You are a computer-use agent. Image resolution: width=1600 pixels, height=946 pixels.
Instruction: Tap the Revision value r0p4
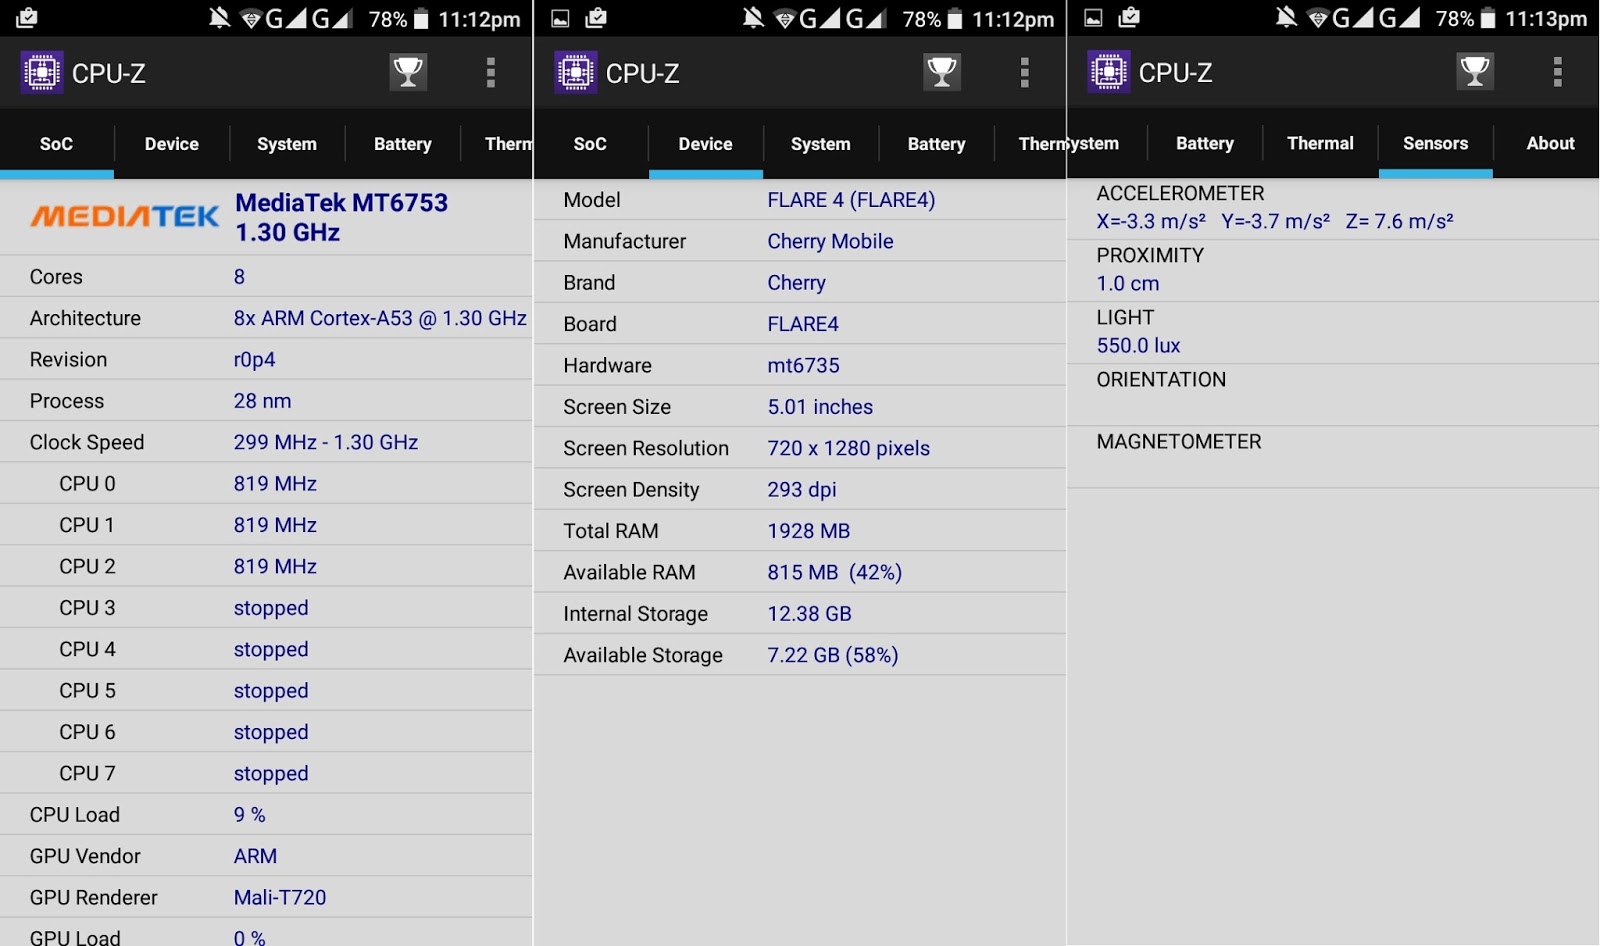pos(254,360)
